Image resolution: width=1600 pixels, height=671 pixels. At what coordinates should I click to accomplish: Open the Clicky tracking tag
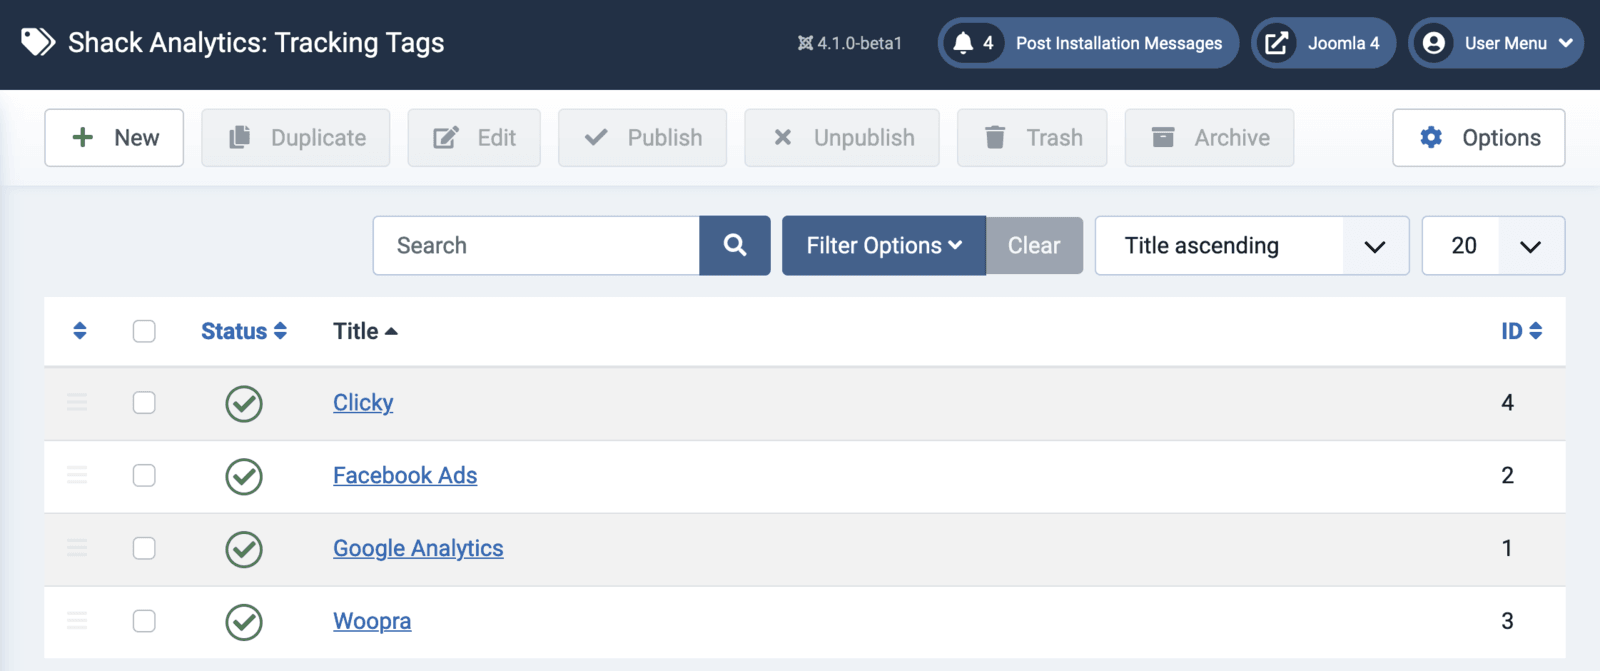(363, 402)
